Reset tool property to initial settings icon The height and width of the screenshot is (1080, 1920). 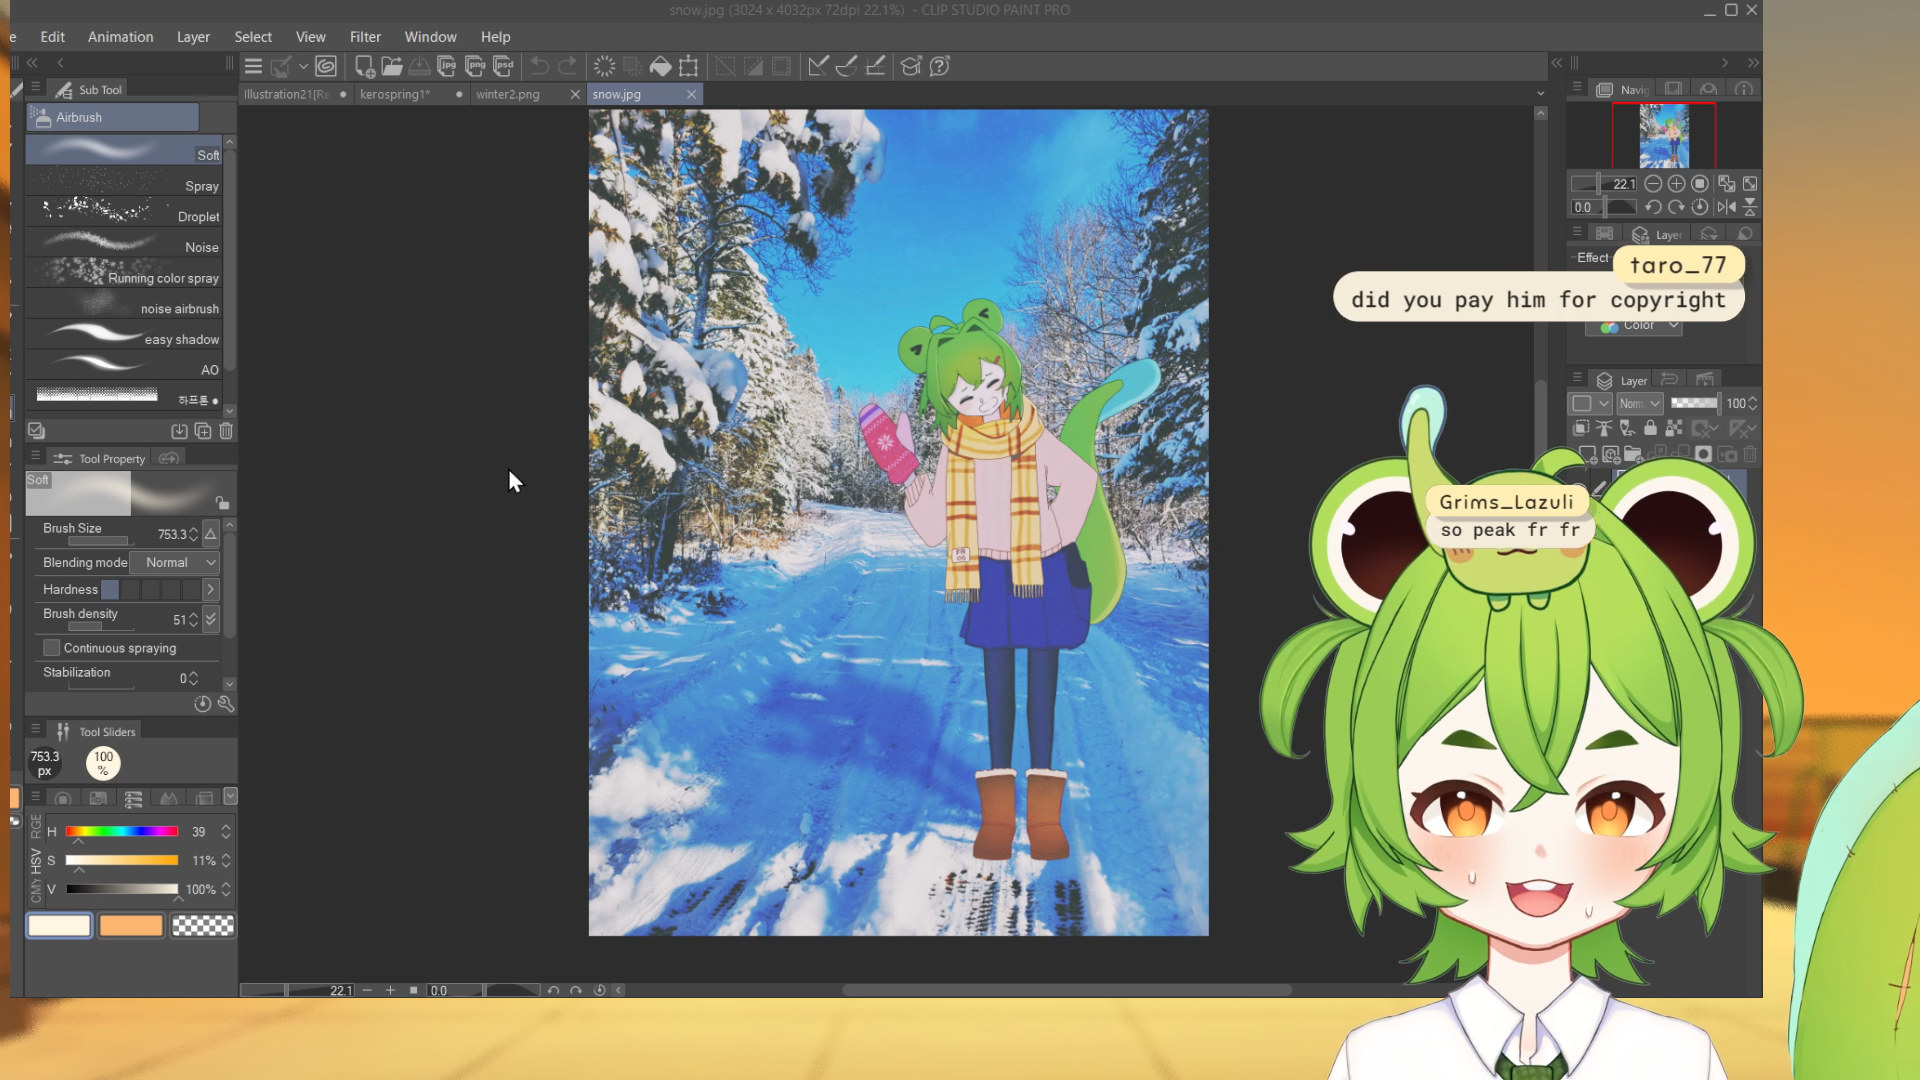tap(202, 704)
